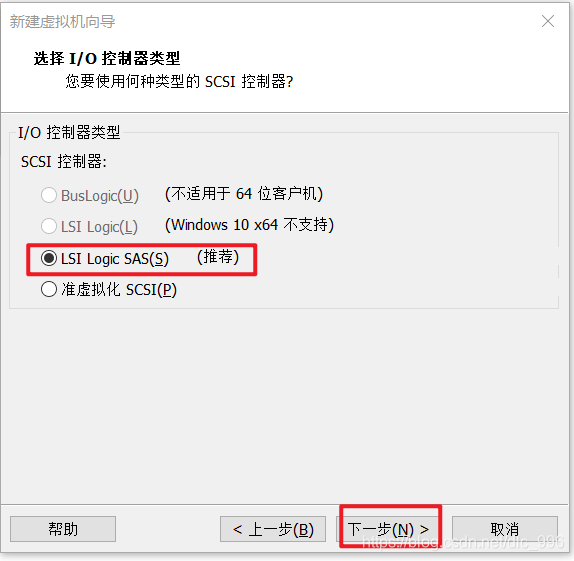Click the 准虚拟化 SCSI(P) label text
Screen dimensions: 574x561
[119, 290]
